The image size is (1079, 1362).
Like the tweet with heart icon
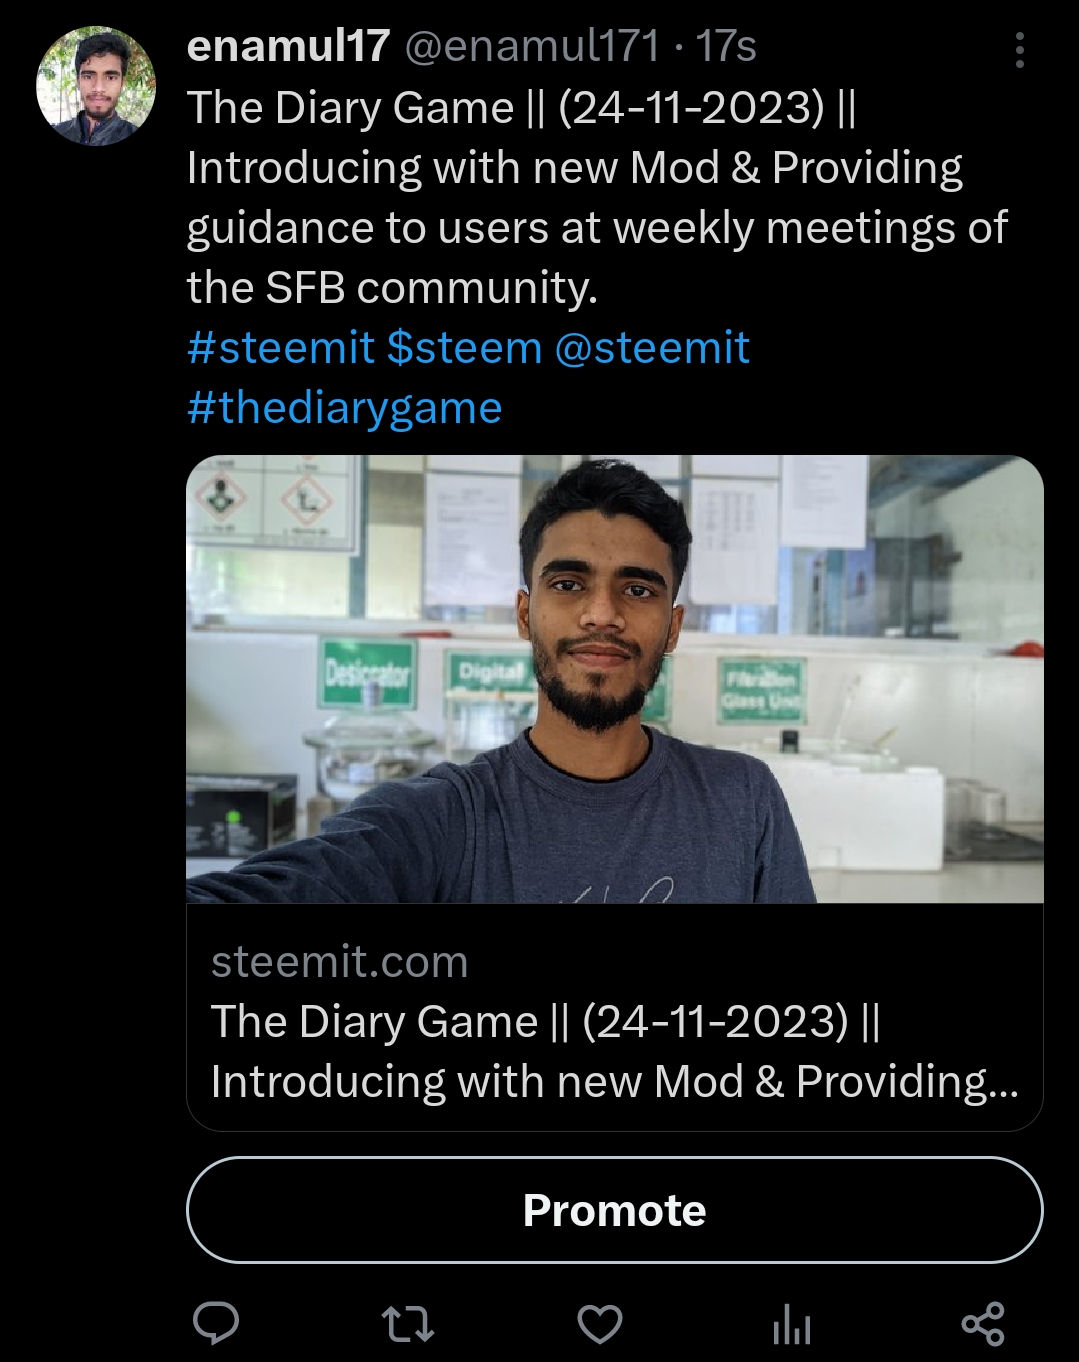click(600, 1324)
